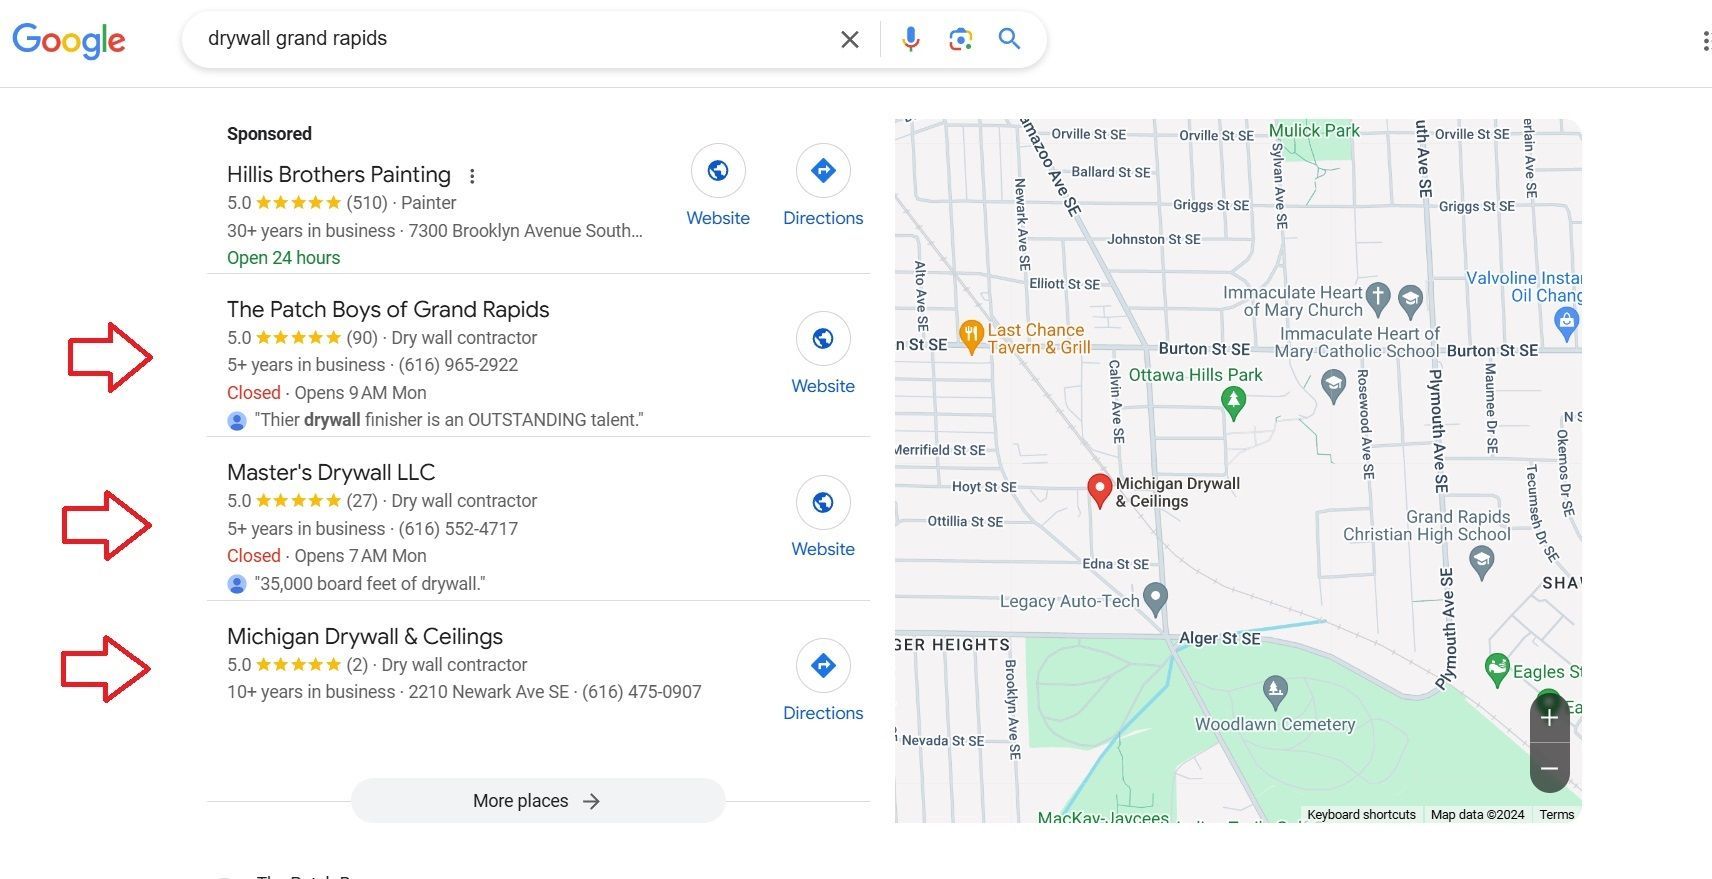Click Map data ©2024 text
The height and width of the screenshot is (879, 1712).
pyautogui.click(x=1477, y=815)
